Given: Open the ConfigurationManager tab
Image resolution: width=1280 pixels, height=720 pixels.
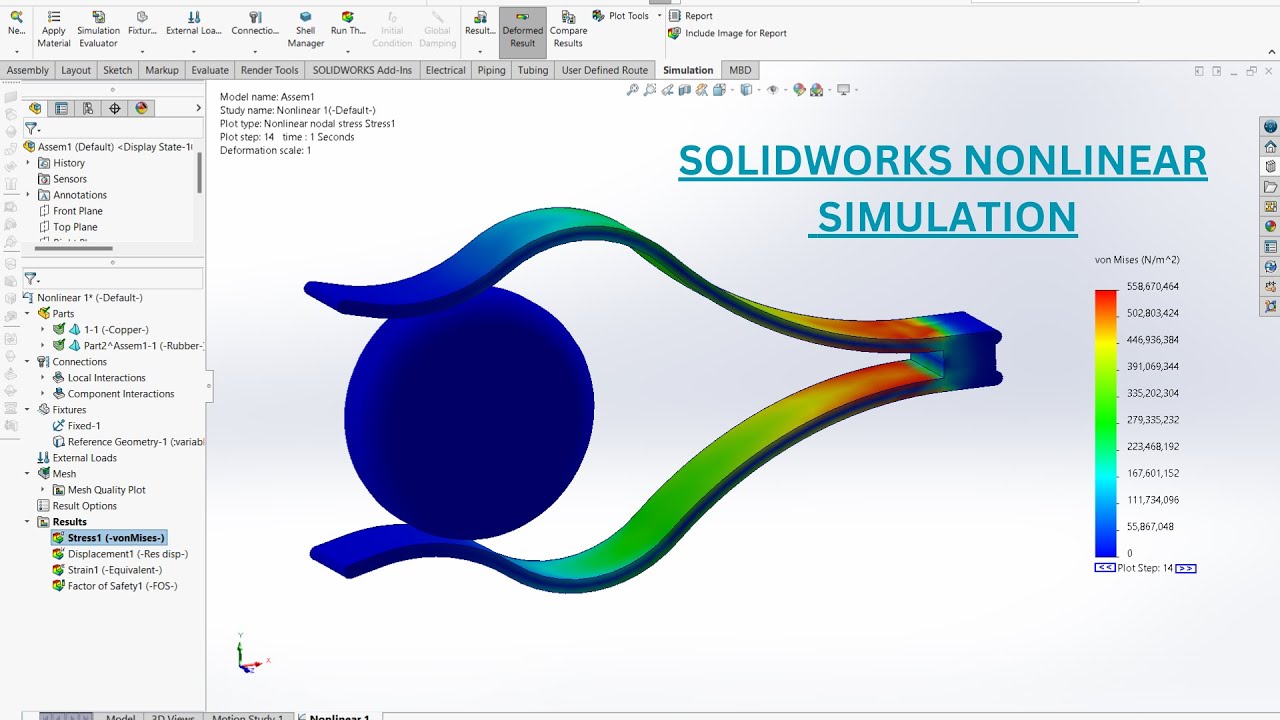Looking at the screenshot, I should [88, 108].
